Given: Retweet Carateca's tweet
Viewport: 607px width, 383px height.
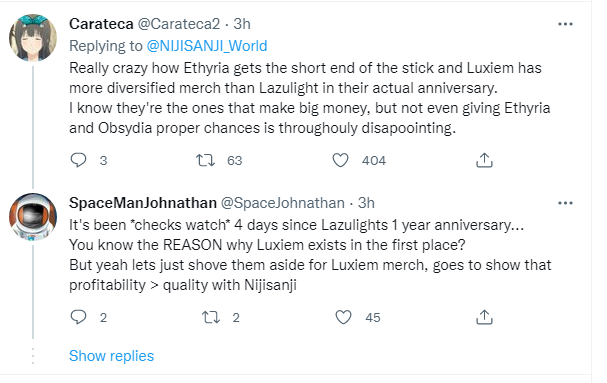Looking at the screenshot, I should tap(205, 160).
